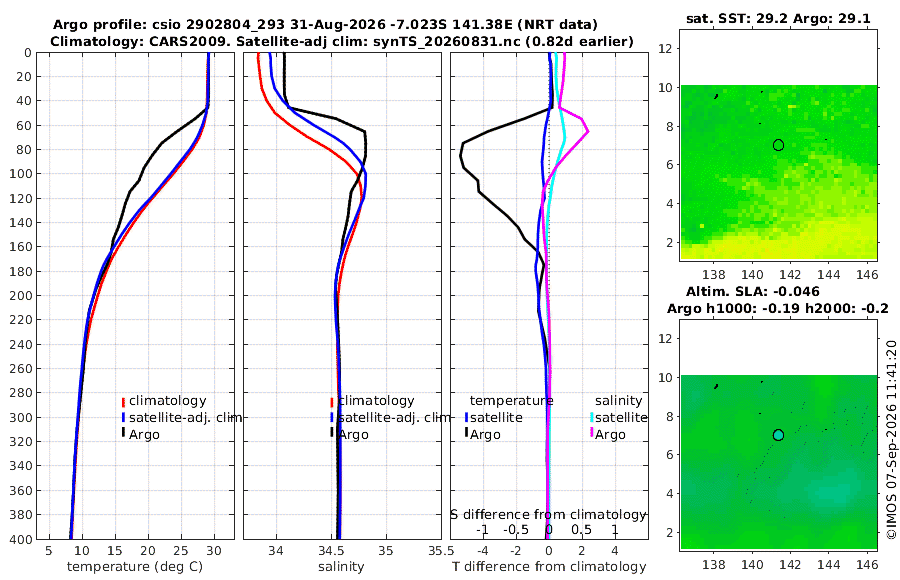Click the 'salinity' x-axis label
Image resolution: width=900 pixels, height=580 pixels.
[341, 567]
